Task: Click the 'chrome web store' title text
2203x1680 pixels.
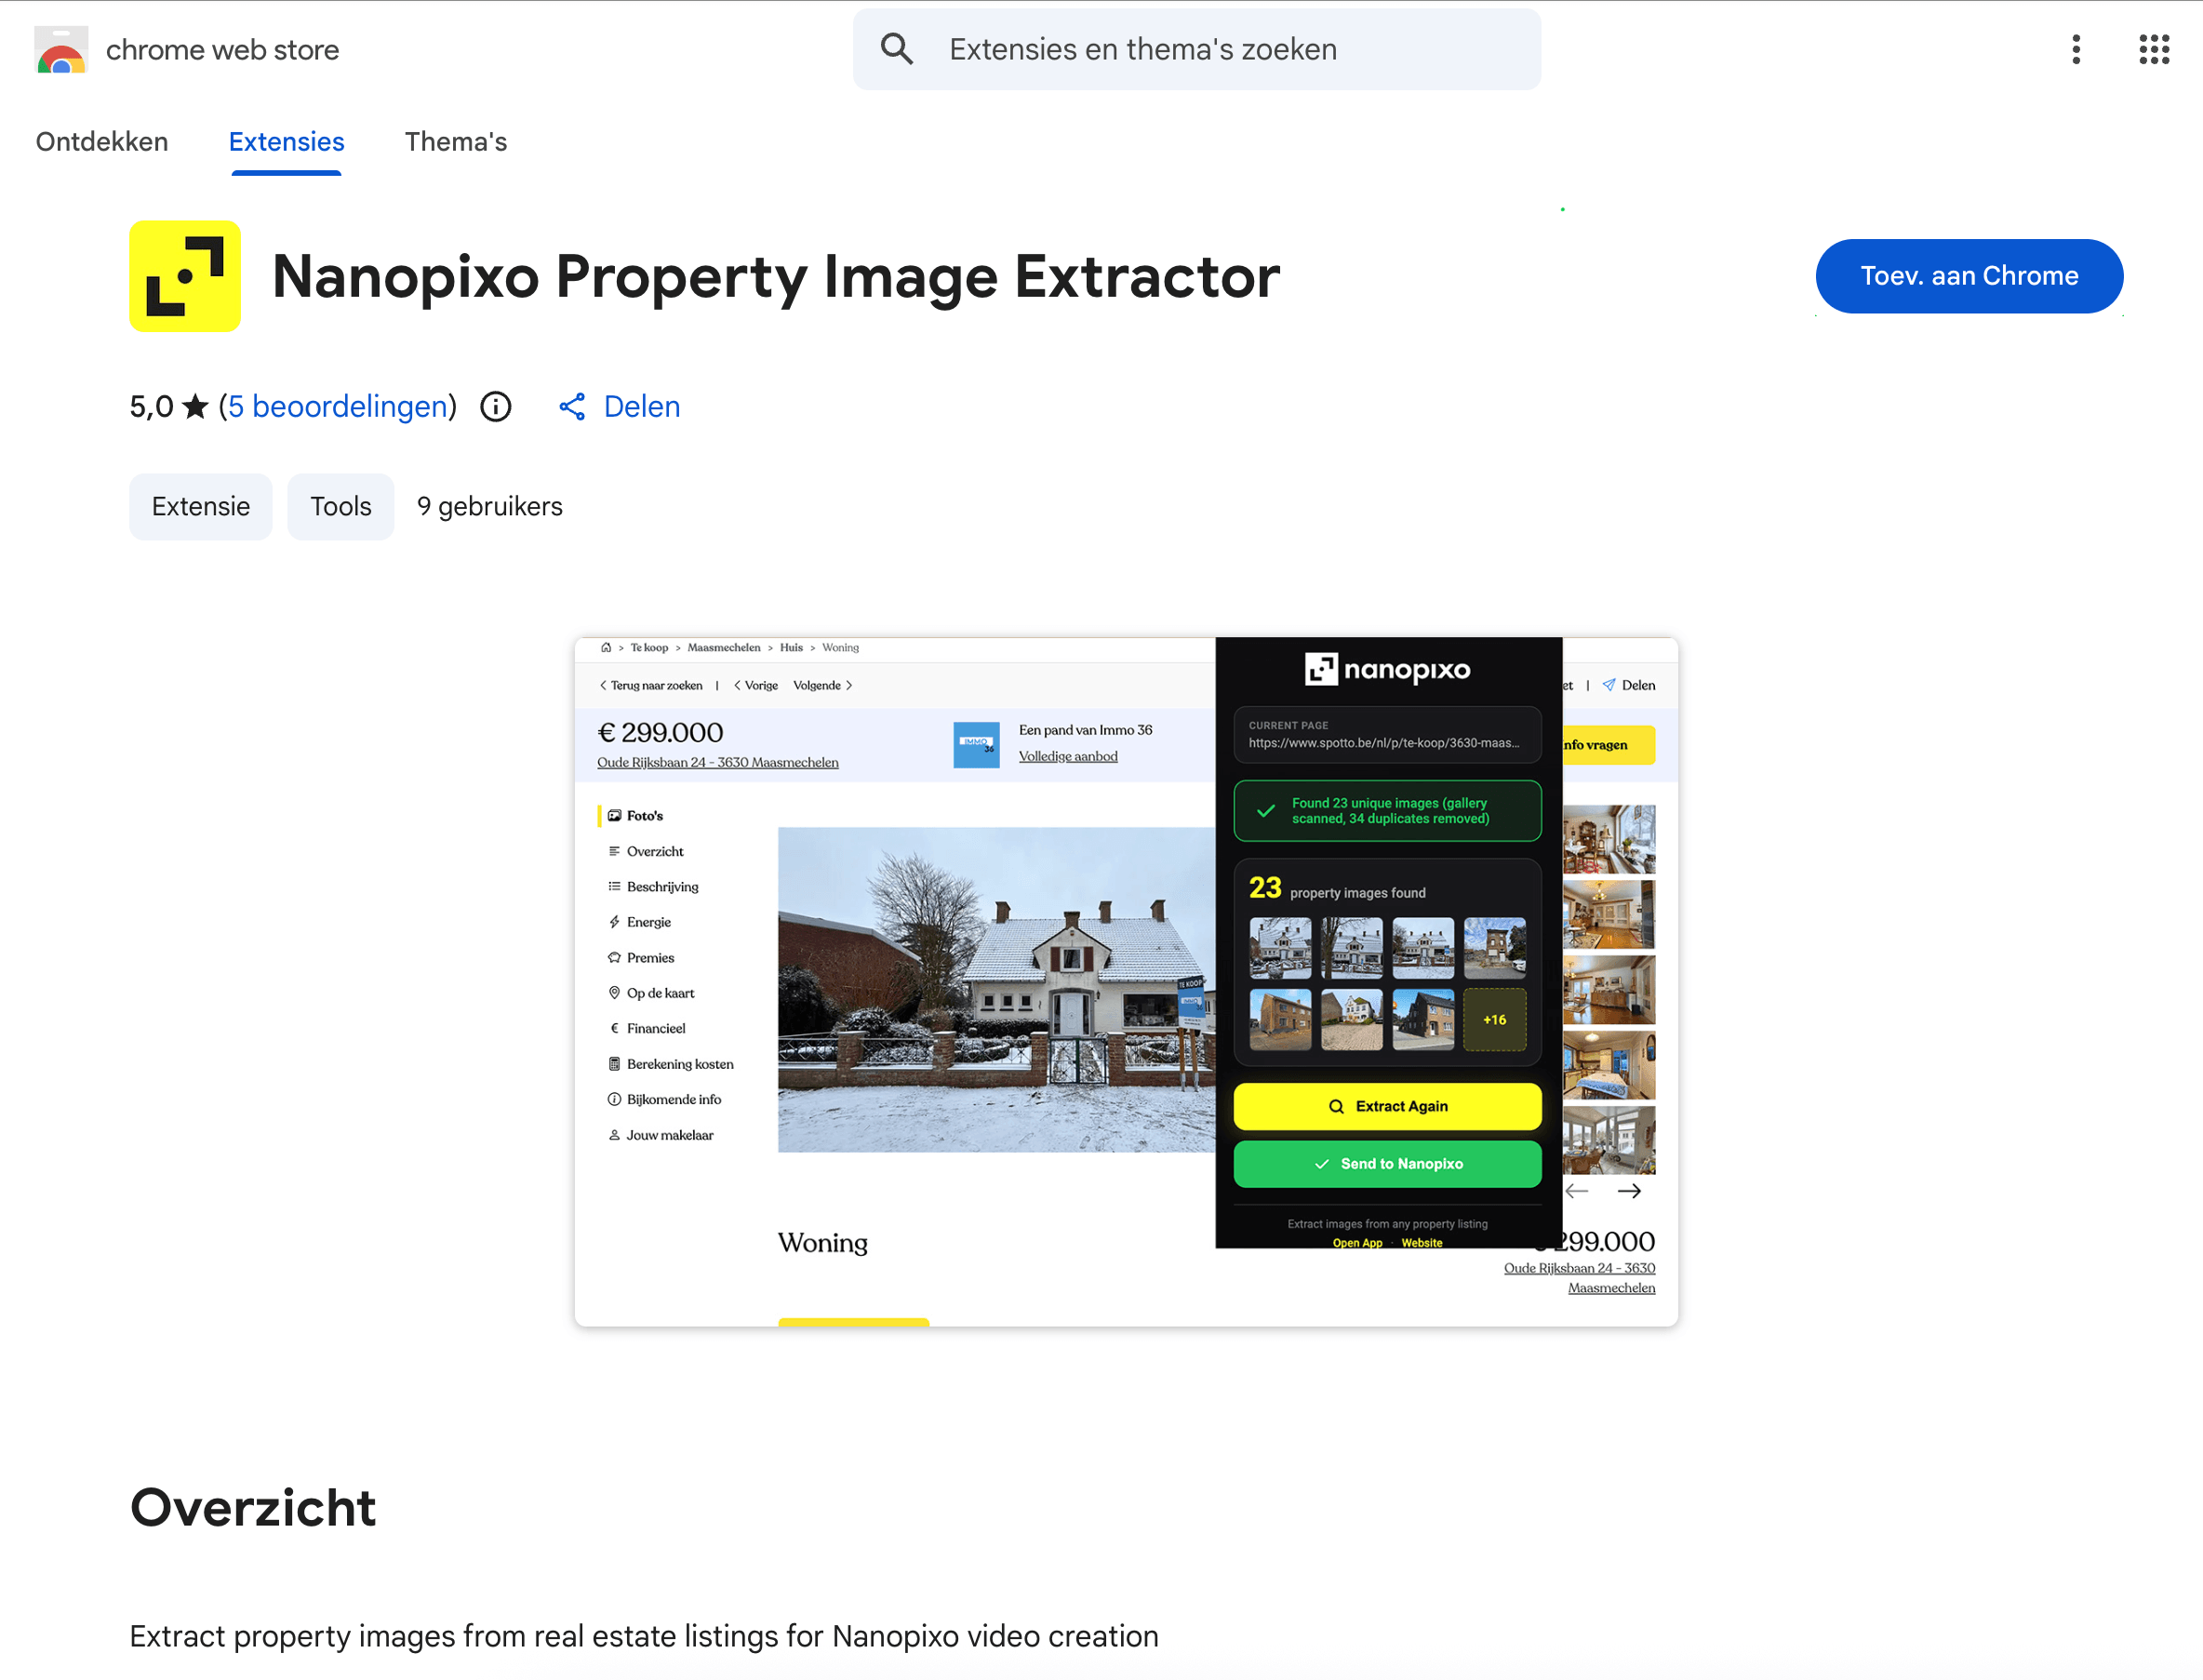Action: (x=222, y=50)
